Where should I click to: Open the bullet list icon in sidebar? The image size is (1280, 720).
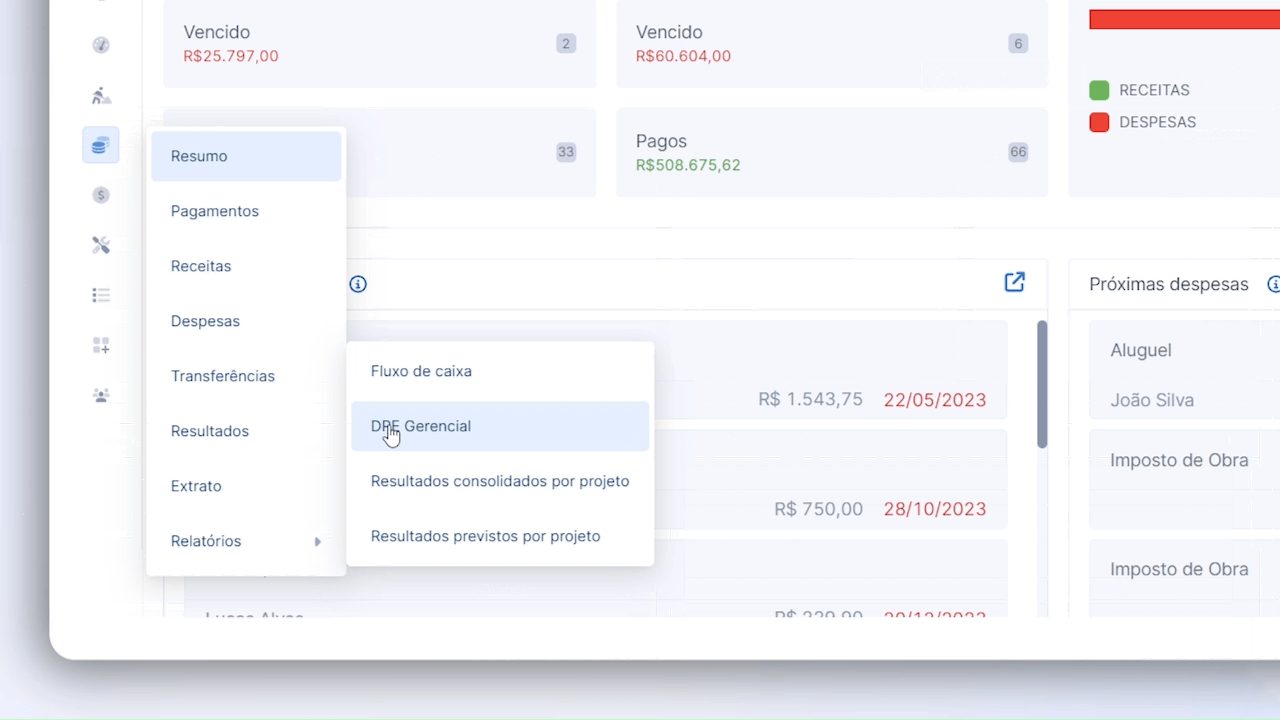(100, 295)
